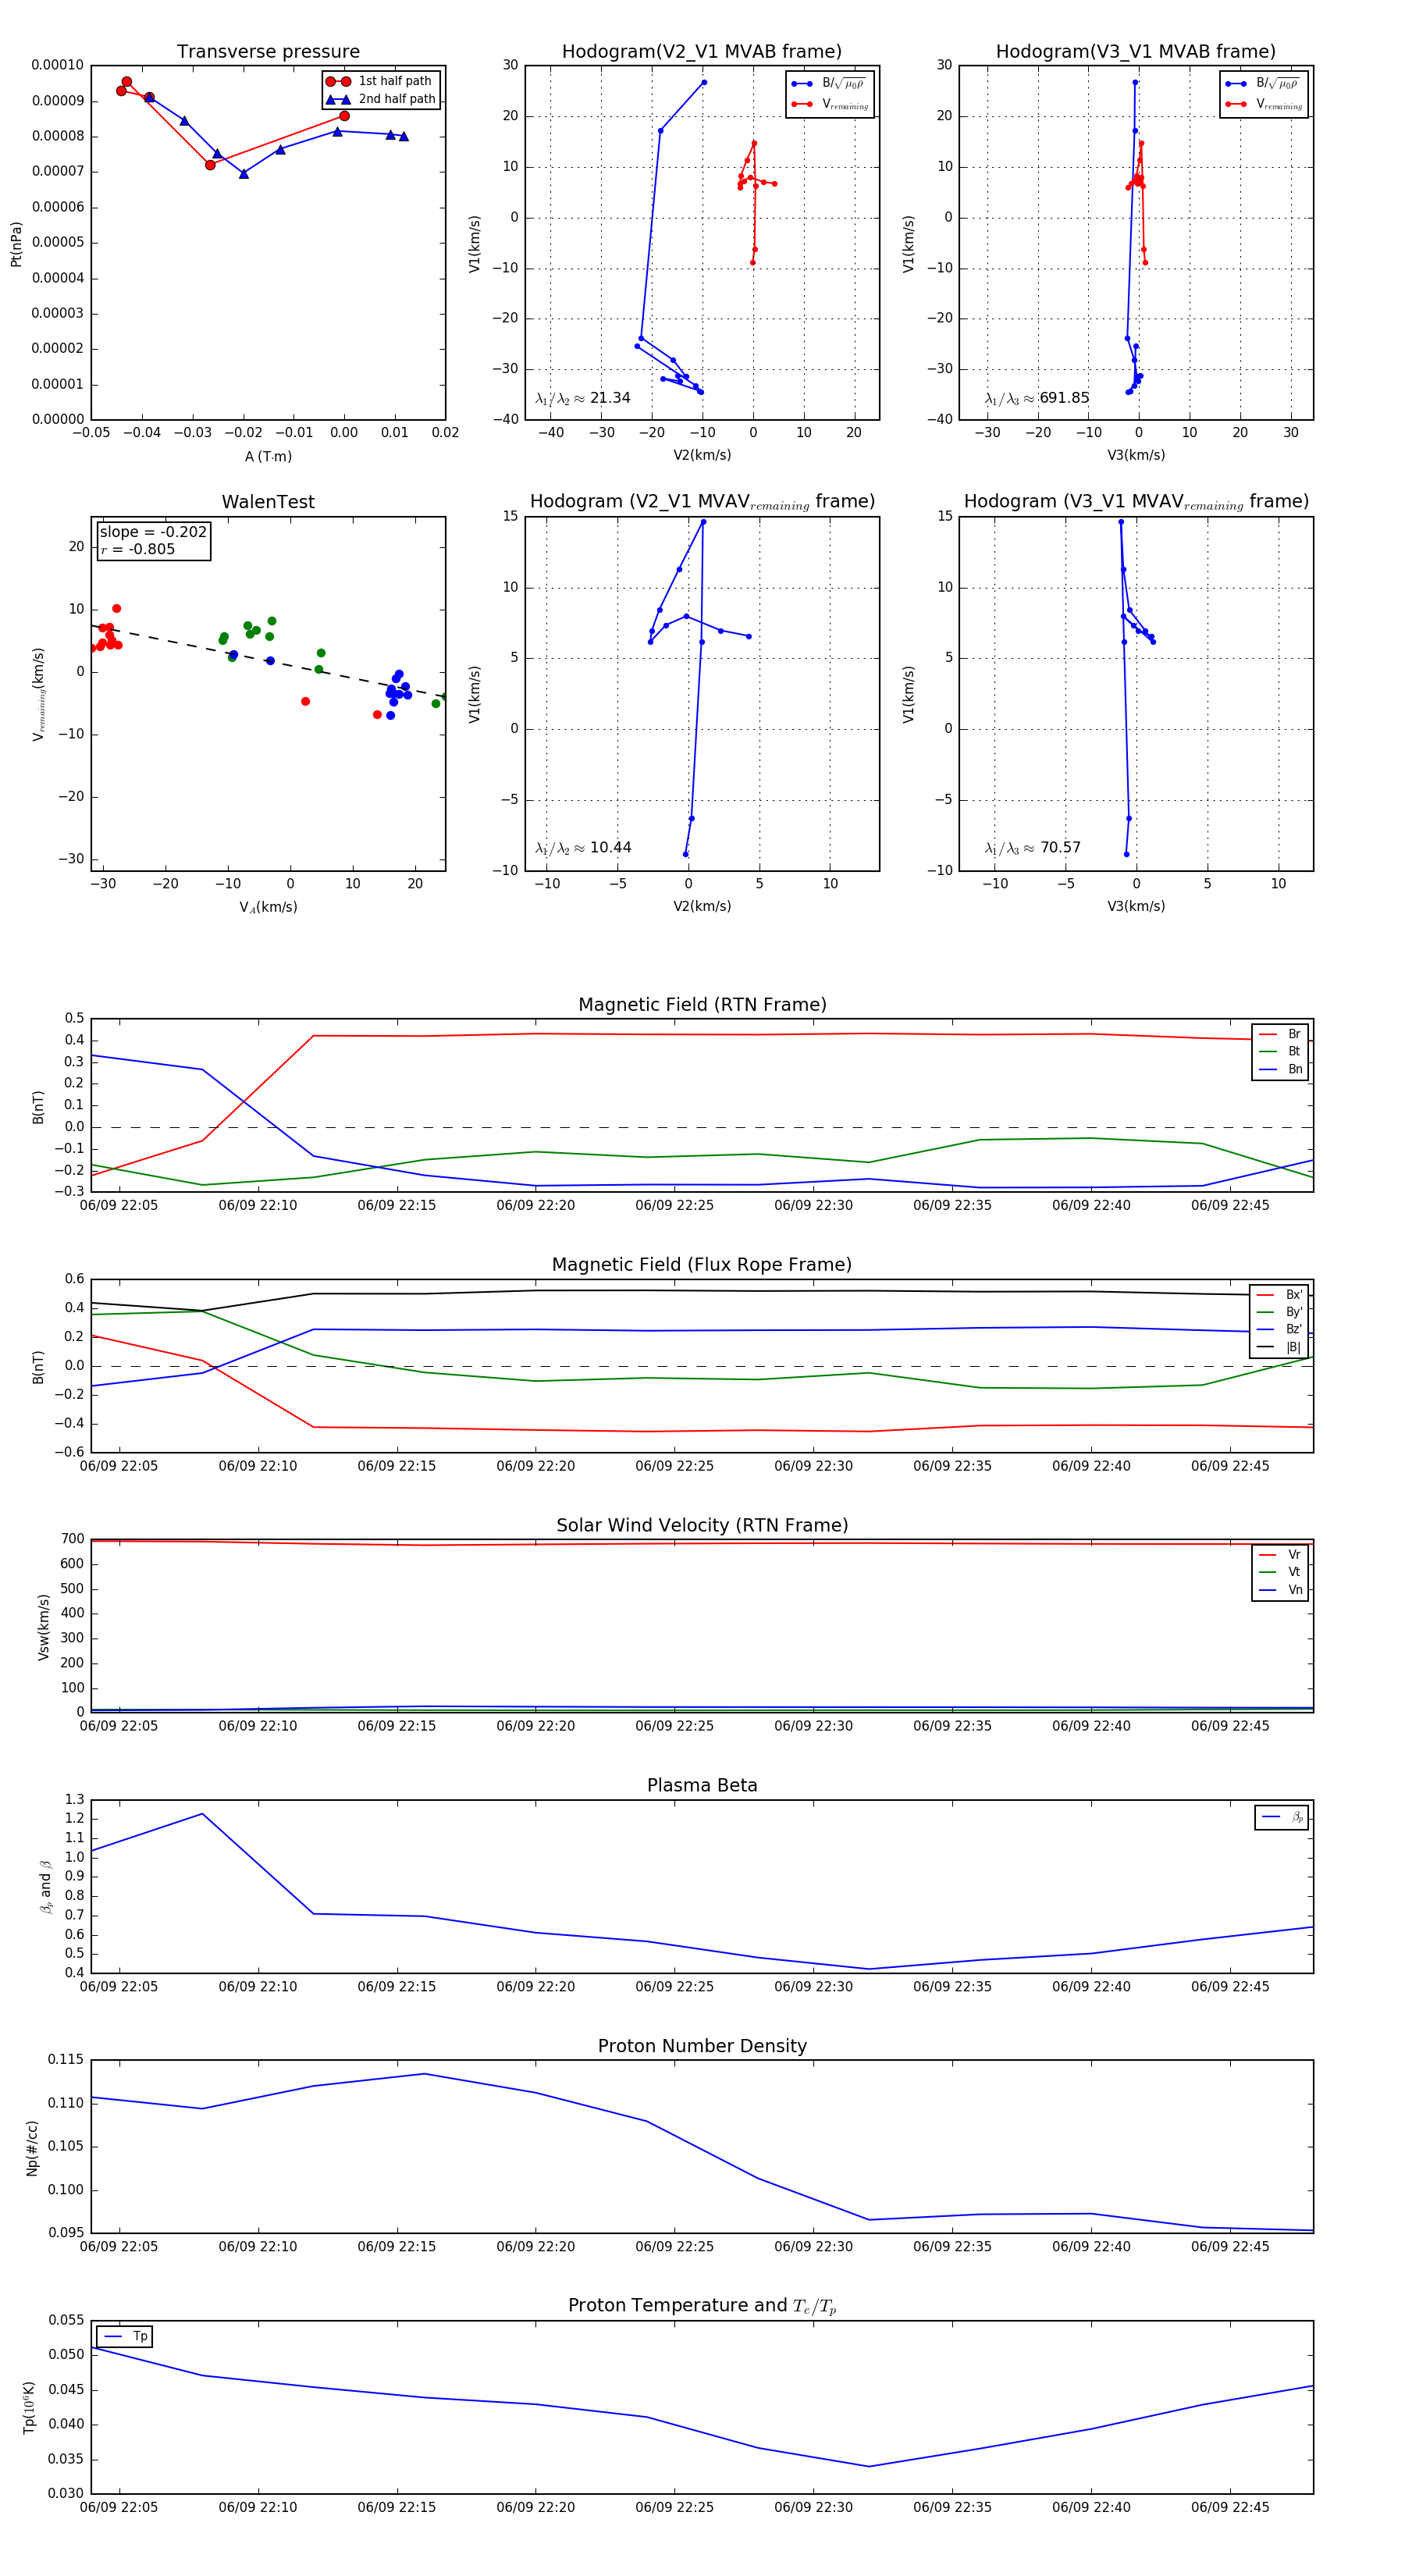Click 'Vt' legend entry
Viewport: 1405px width, 2576px height.
[x=1281, y=1572]
